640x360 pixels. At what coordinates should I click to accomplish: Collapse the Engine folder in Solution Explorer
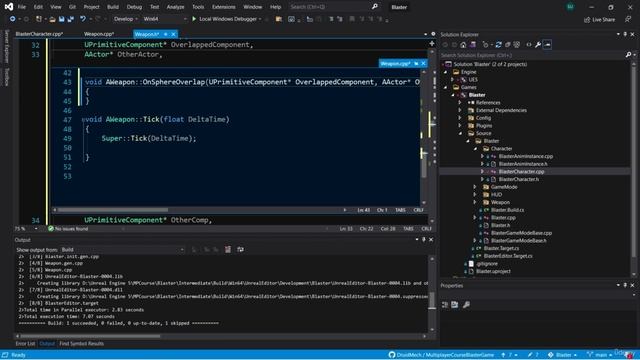tap(446, 72)
